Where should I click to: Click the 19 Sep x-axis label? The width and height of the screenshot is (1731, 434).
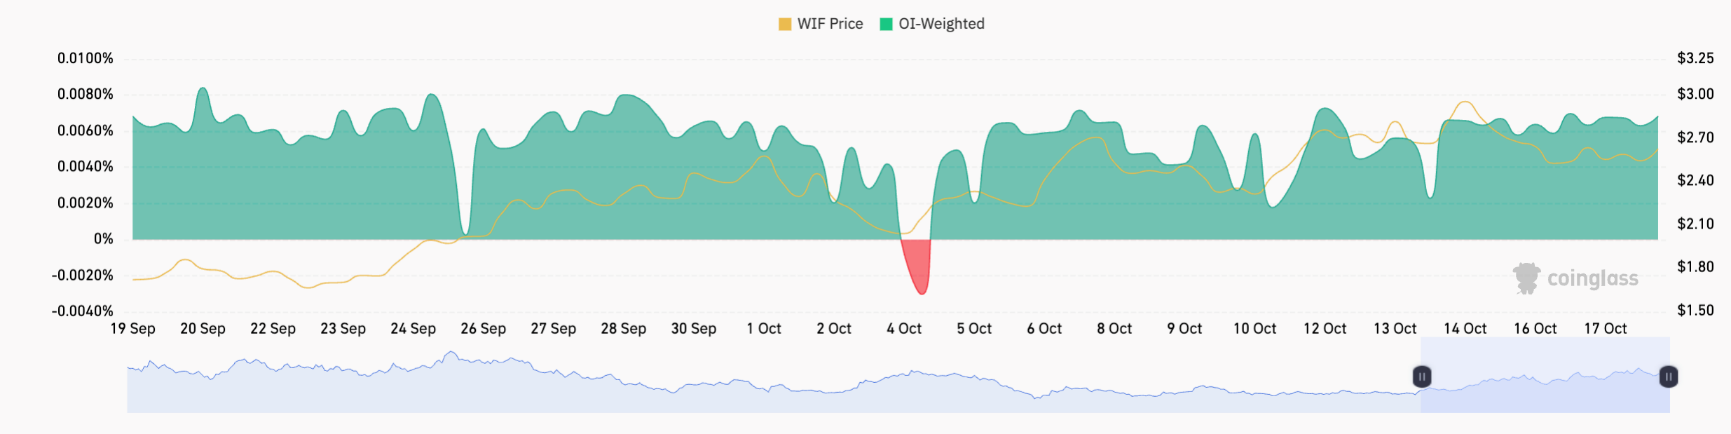(x=133, y=328)
